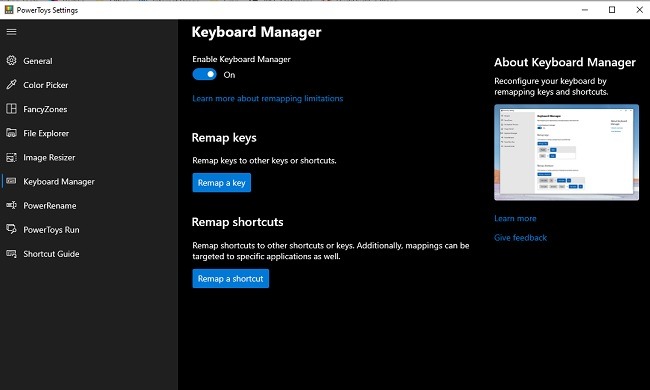The width and height of the screenshot is (650, 390).
Task: Open the hamburger navigation menu
Action: coord(12,31)
